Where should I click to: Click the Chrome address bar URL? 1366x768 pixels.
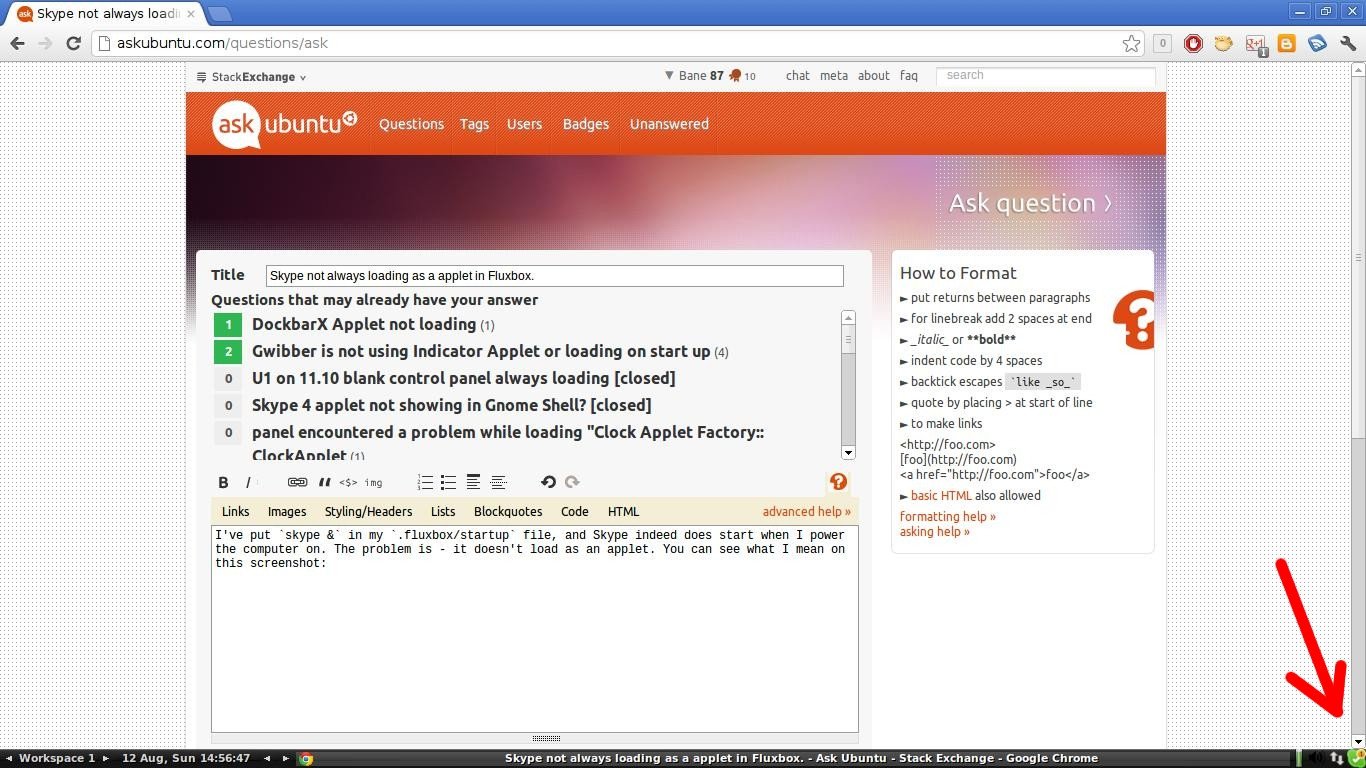click(x=222, y=43)
